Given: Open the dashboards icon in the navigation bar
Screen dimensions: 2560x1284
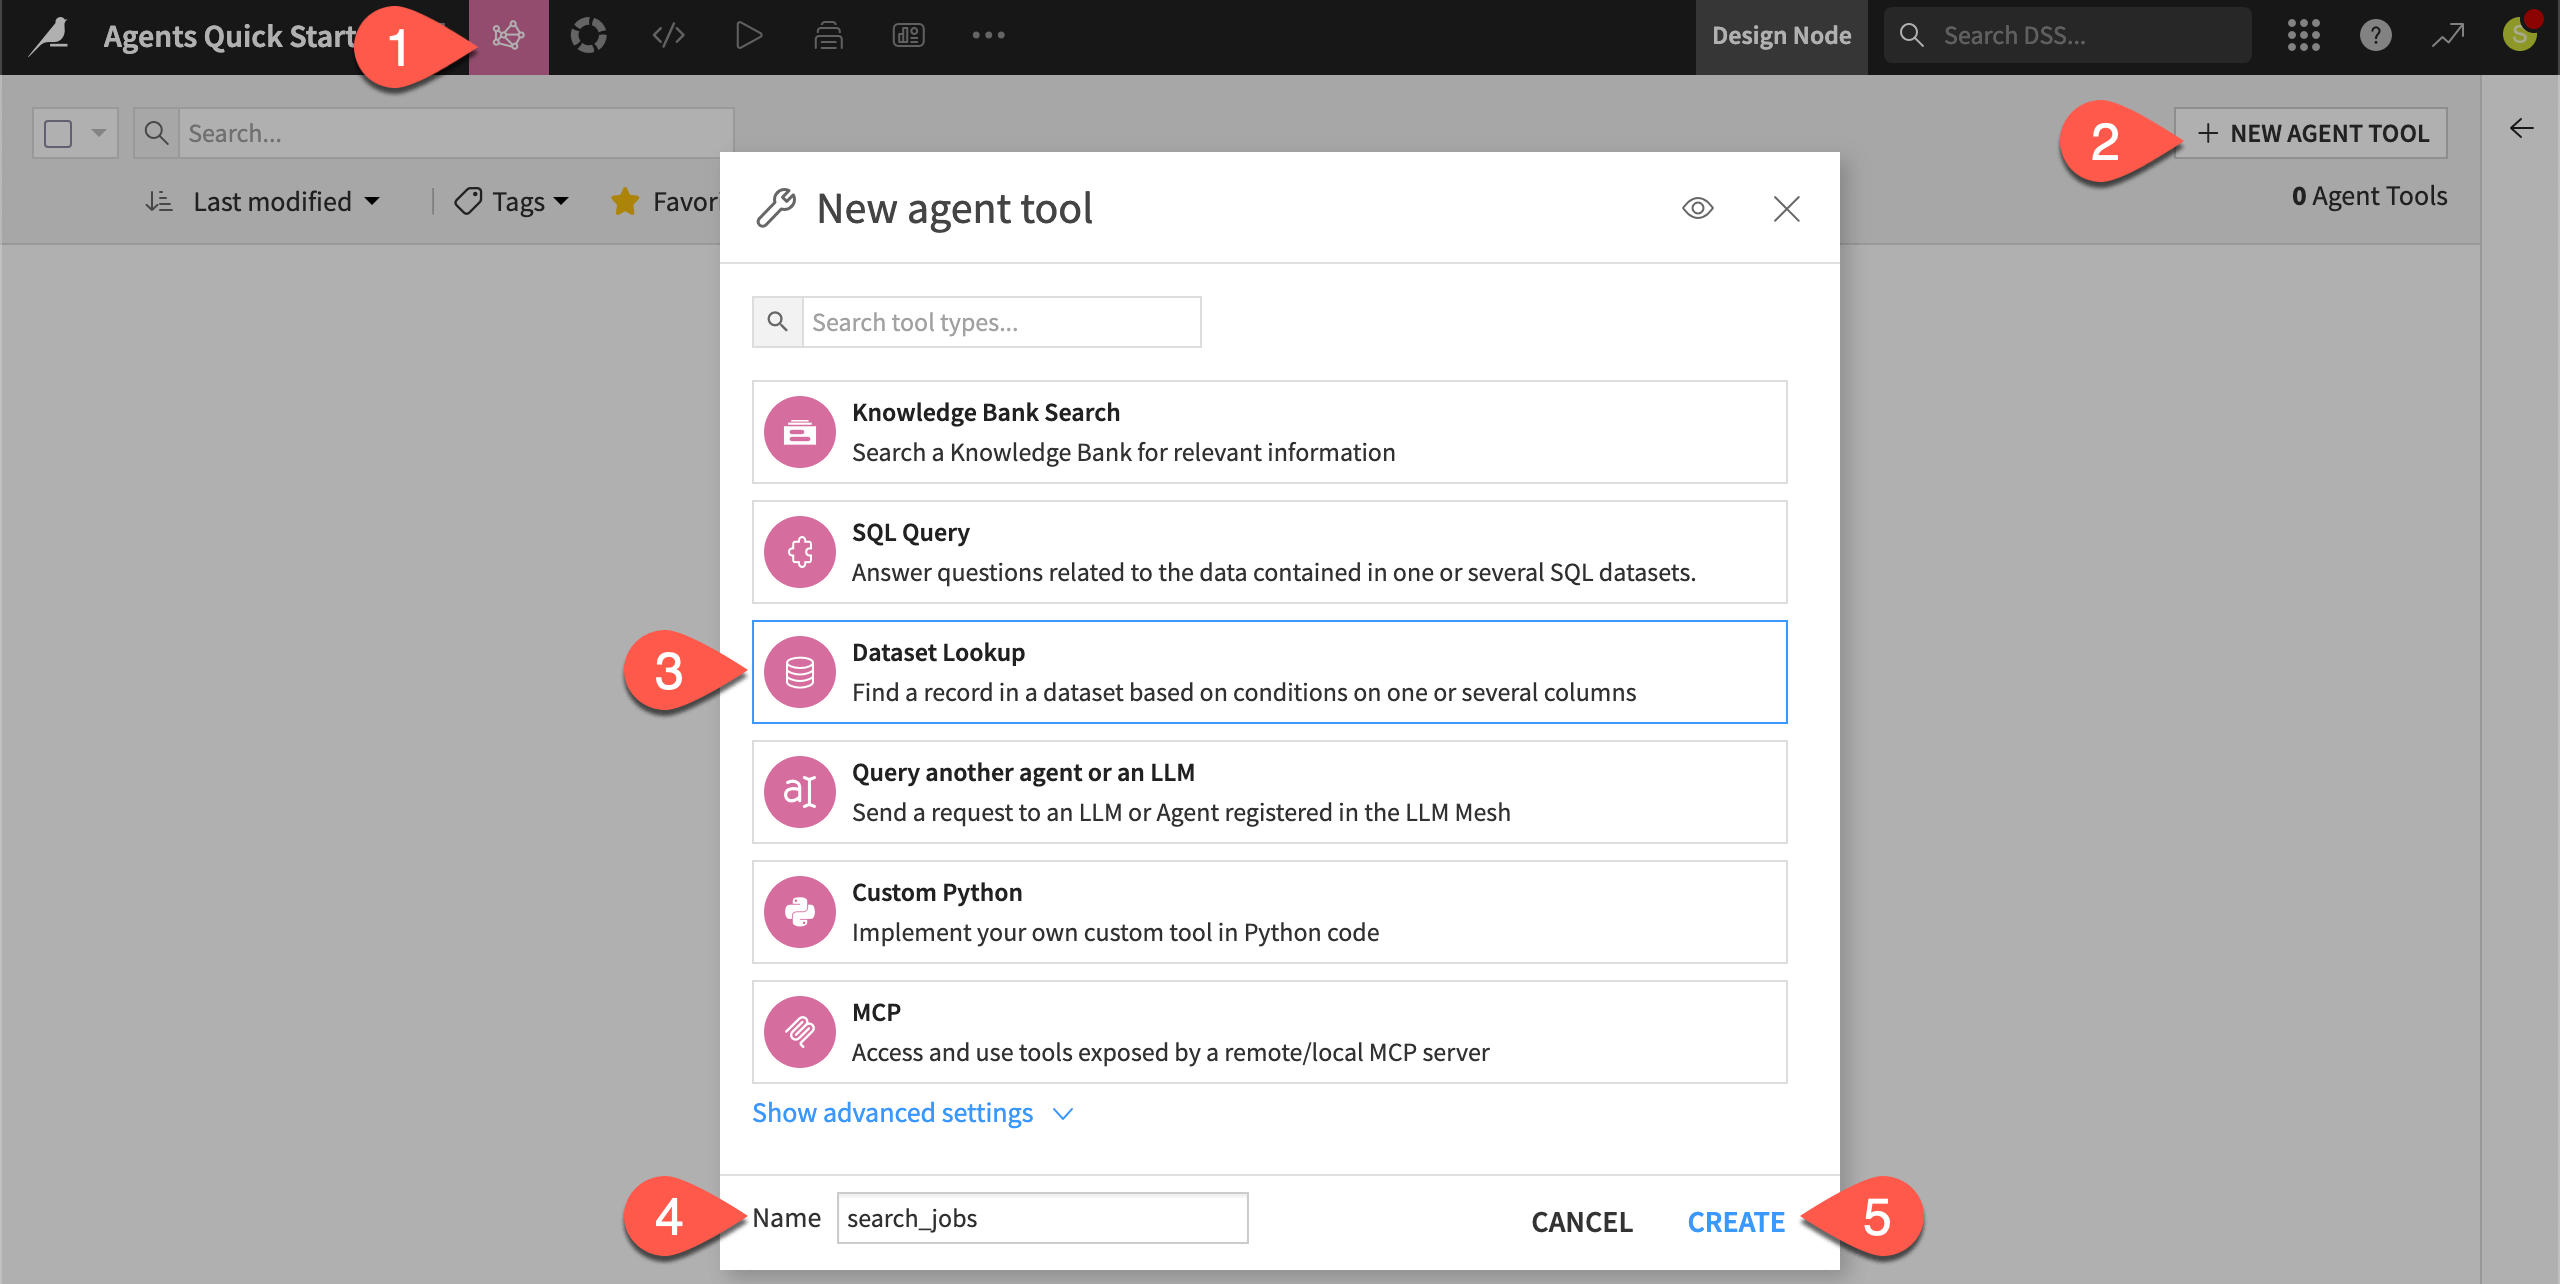Looking at the screenshot, I should coord(908,35).
